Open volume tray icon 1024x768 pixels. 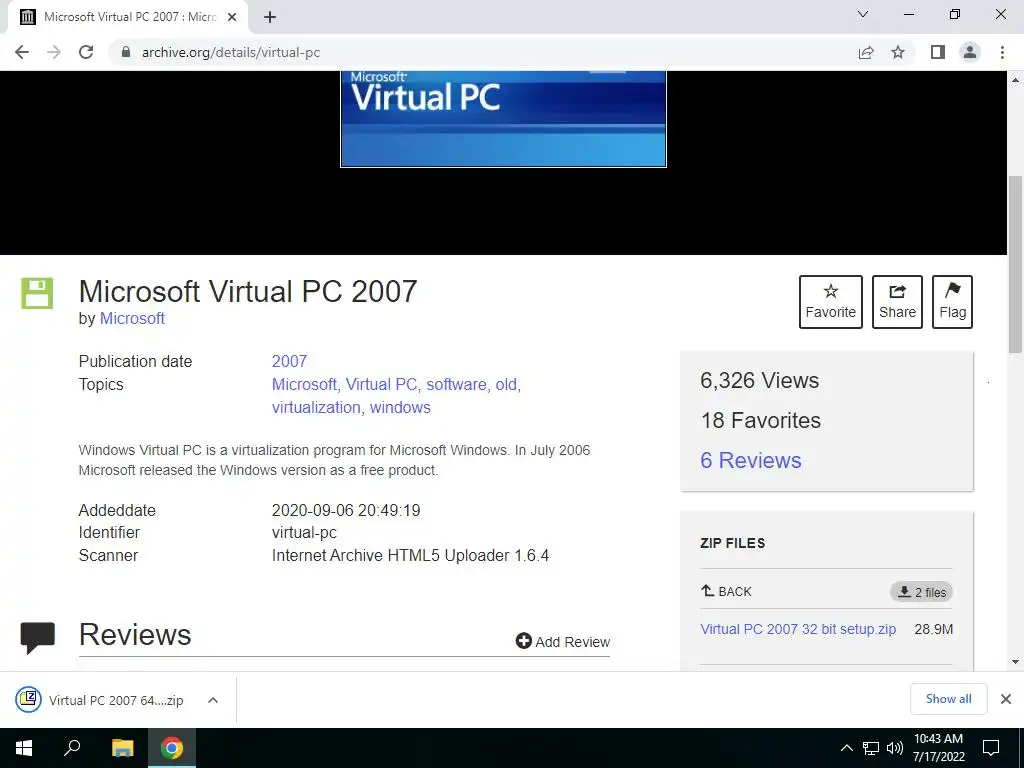tap(895, 748)
